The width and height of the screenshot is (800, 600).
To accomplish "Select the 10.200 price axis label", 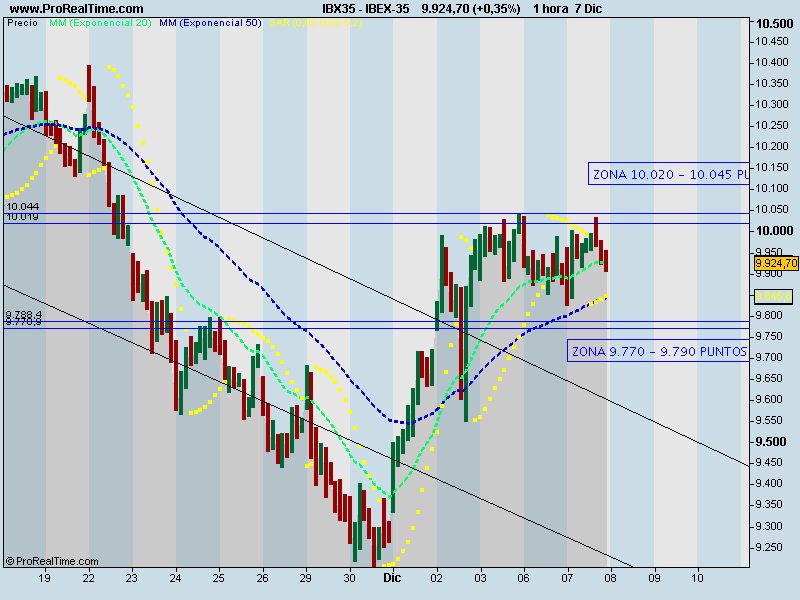I will pos(772,146).
